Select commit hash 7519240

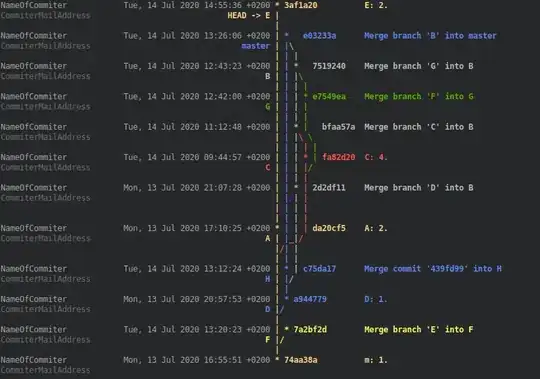coord(329,66)
